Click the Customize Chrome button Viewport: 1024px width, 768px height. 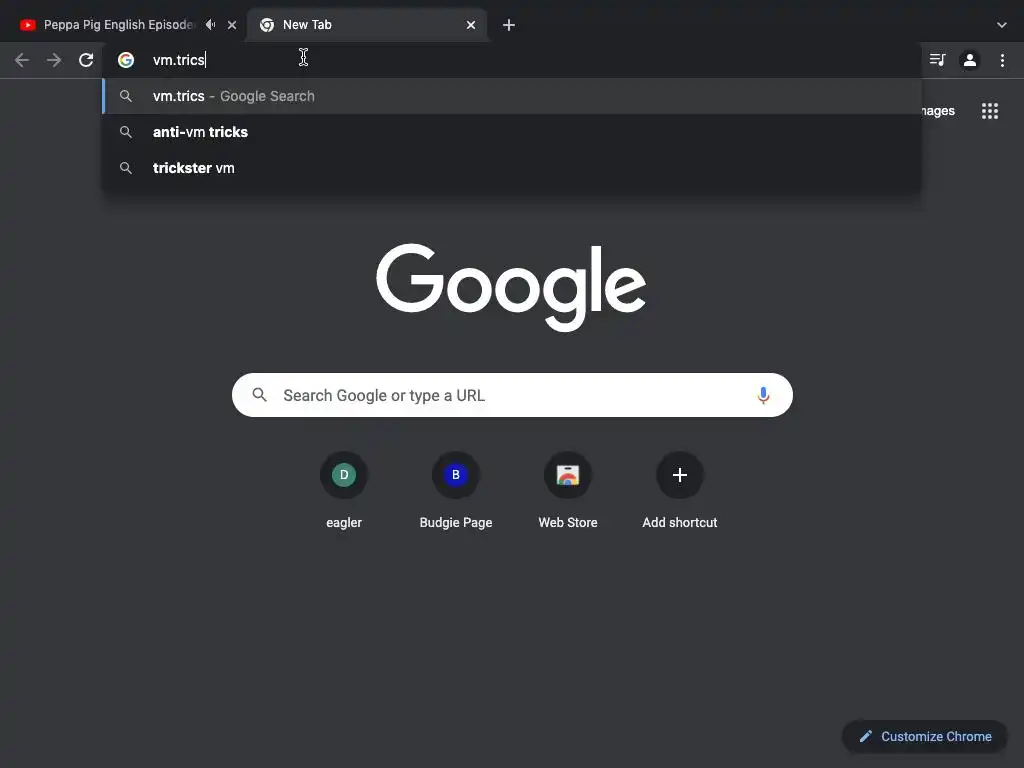pos(925,737)
